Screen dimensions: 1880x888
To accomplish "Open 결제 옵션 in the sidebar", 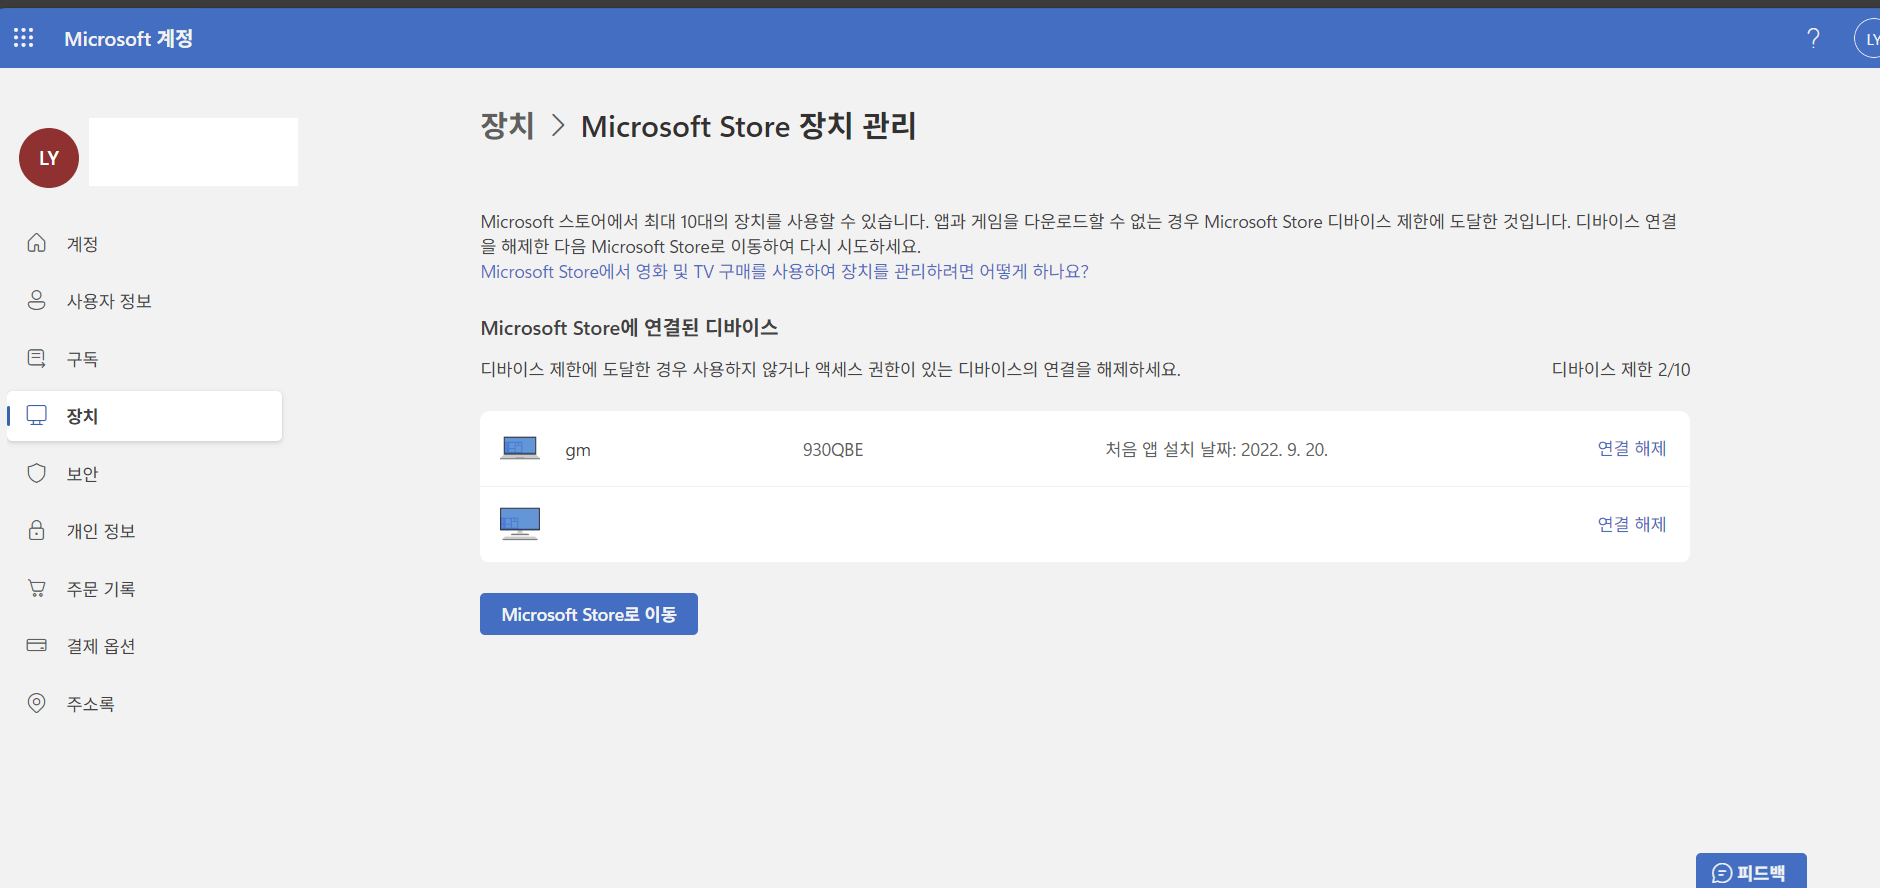I will pos(144,646).
